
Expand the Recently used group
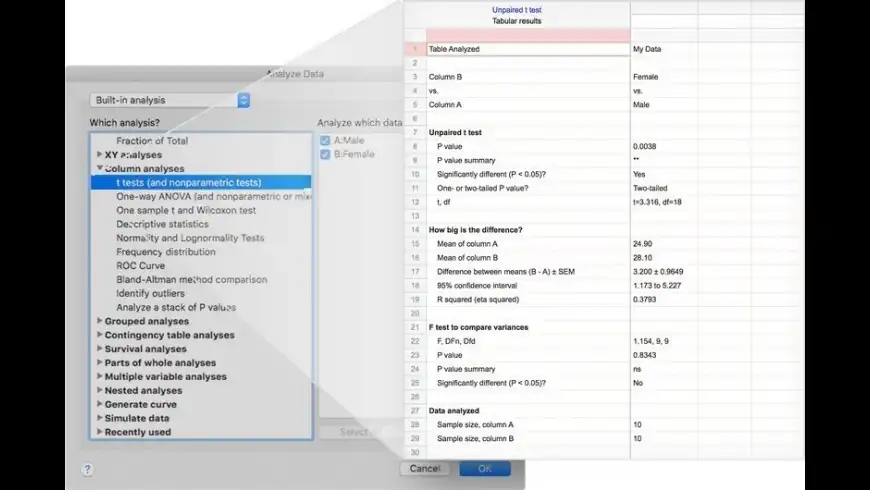coord(99,432)
